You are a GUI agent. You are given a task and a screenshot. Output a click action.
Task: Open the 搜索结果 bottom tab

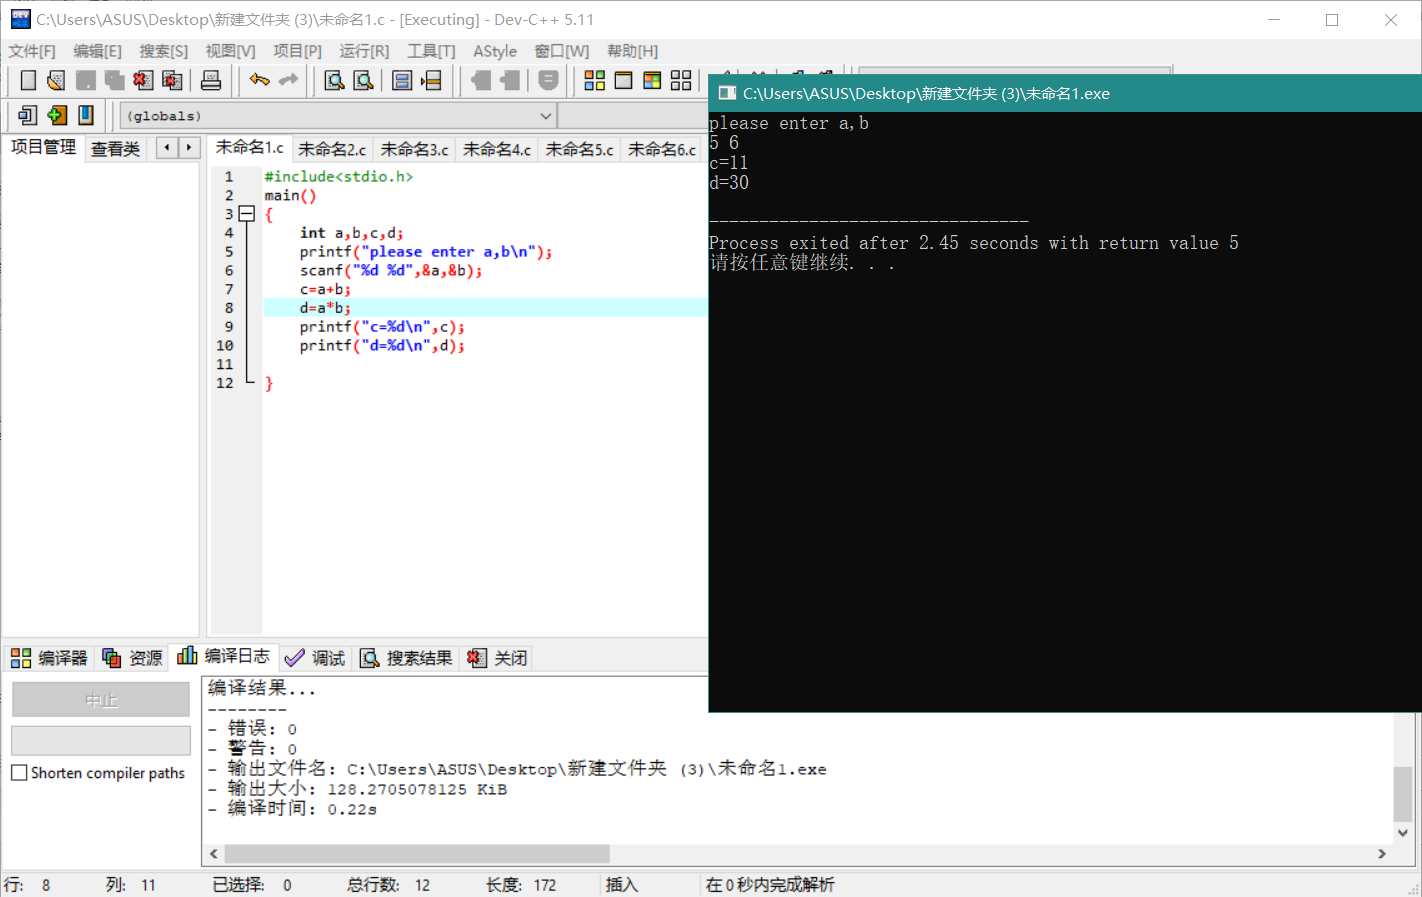(406, 658)
